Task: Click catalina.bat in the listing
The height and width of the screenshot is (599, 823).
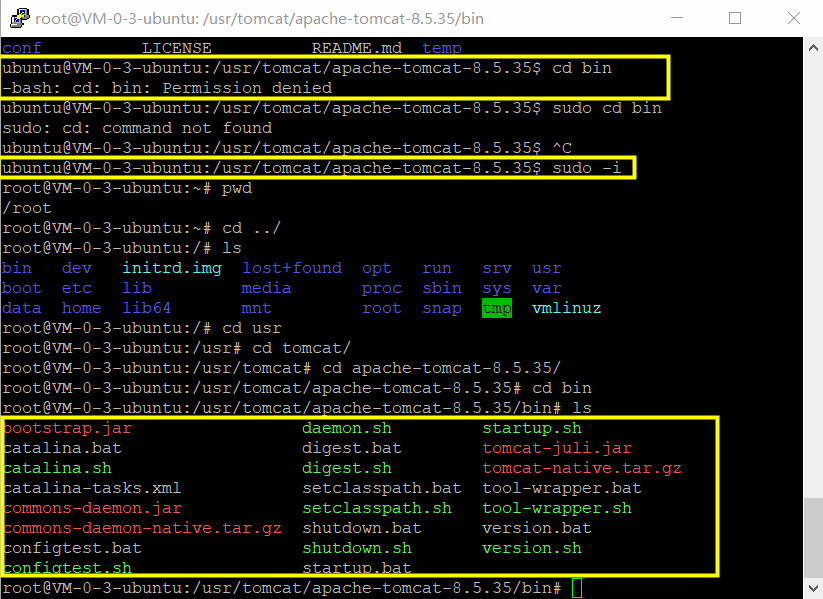Action: (62, 448)
